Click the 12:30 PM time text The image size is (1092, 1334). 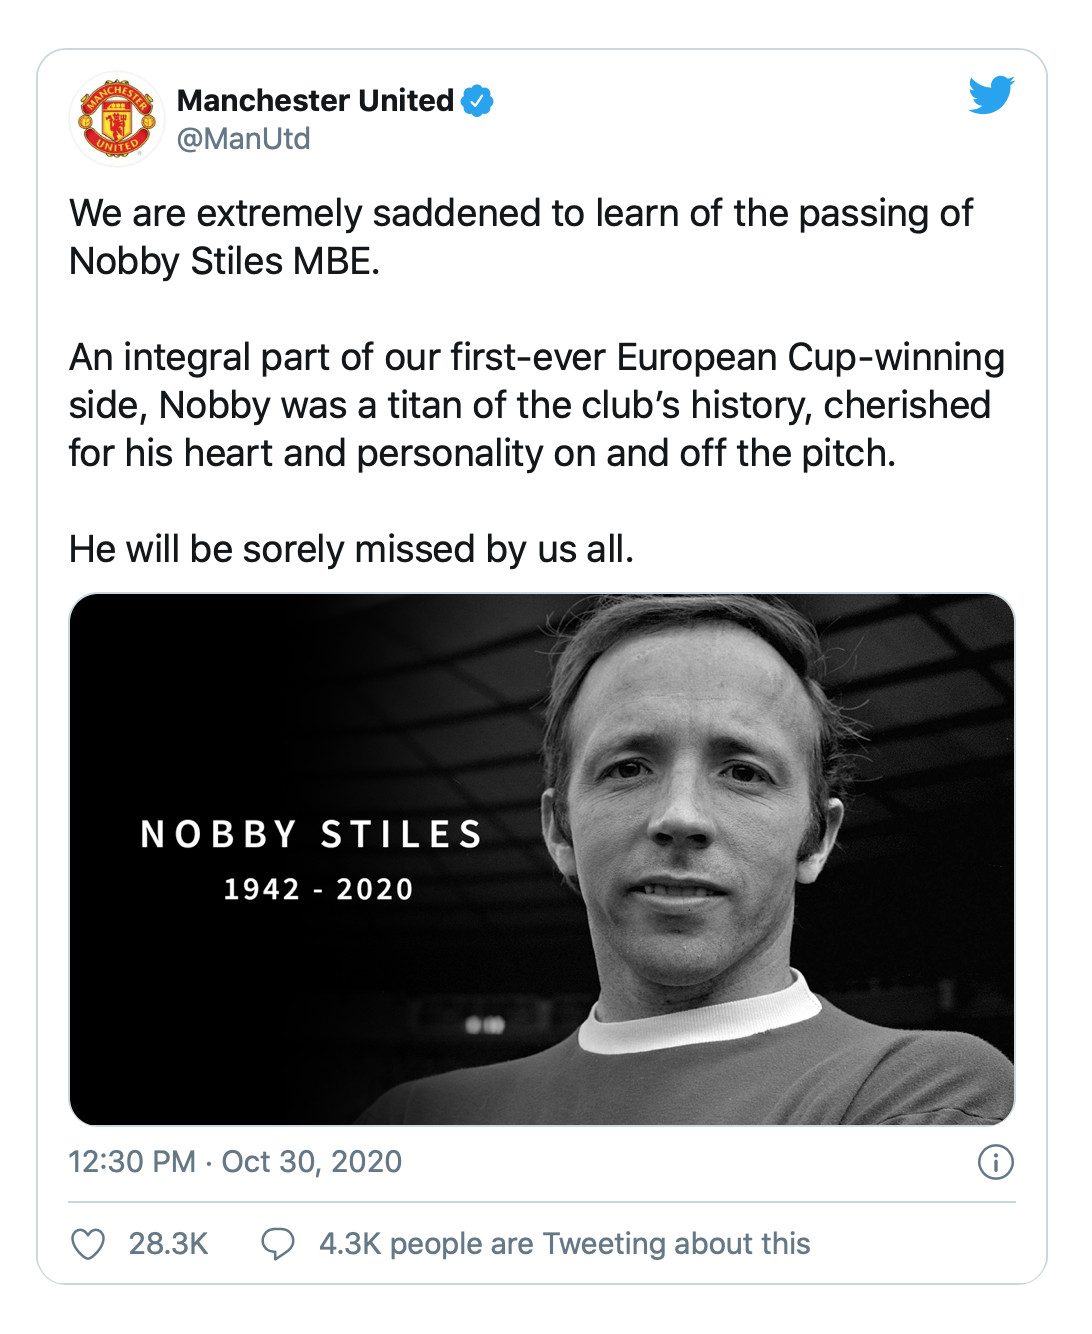[x=131, y=1161]
